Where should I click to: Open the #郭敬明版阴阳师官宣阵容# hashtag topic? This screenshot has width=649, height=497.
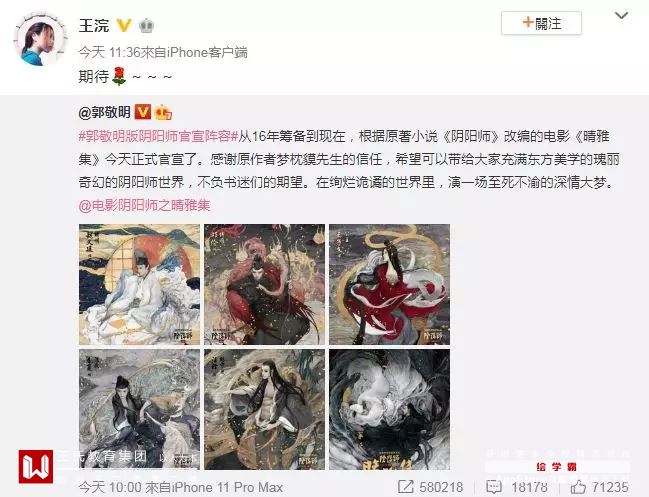[x=159, y=136]
